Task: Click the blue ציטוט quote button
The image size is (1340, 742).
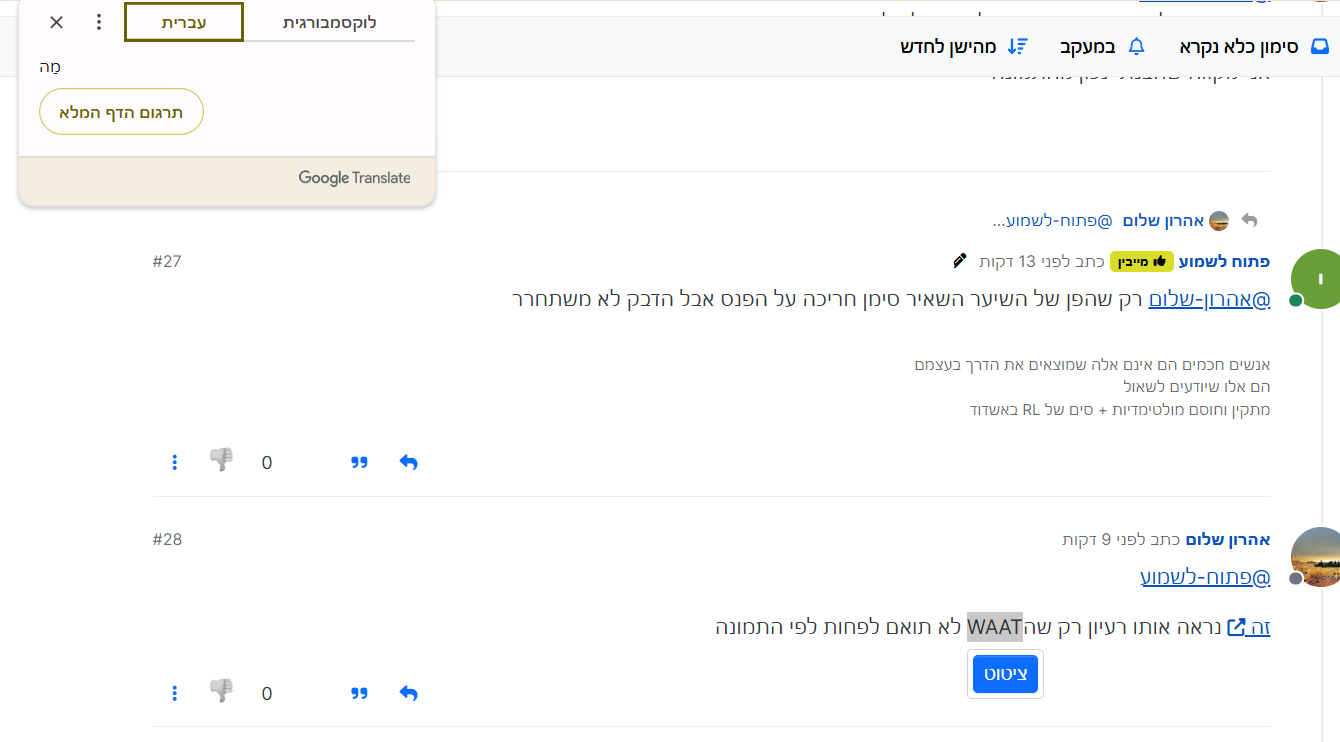Action: 1005,674
